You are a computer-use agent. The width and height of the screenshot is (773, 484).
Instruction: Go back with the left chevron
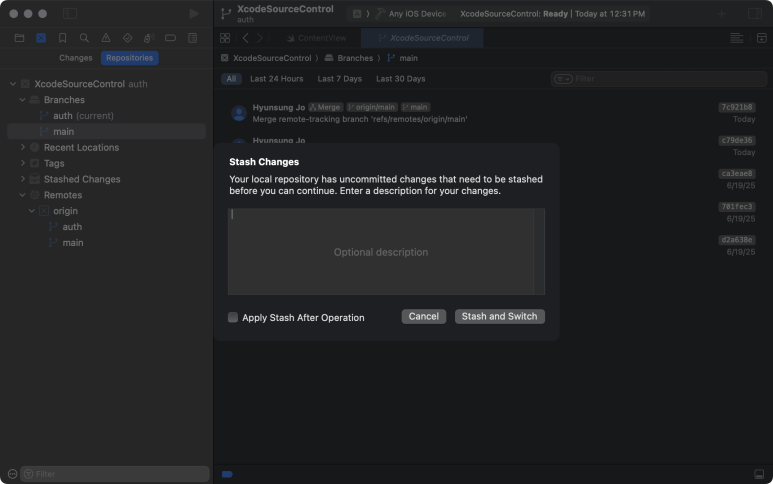click(246, 38)
